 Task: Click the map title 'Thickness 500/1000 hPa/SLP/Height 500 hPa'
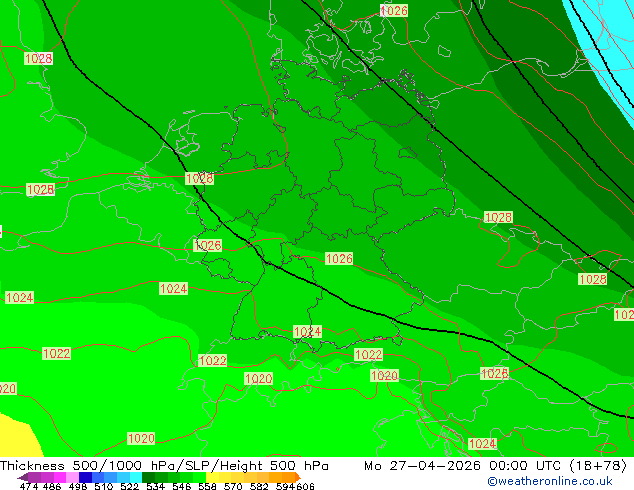(x=164, y=466)
